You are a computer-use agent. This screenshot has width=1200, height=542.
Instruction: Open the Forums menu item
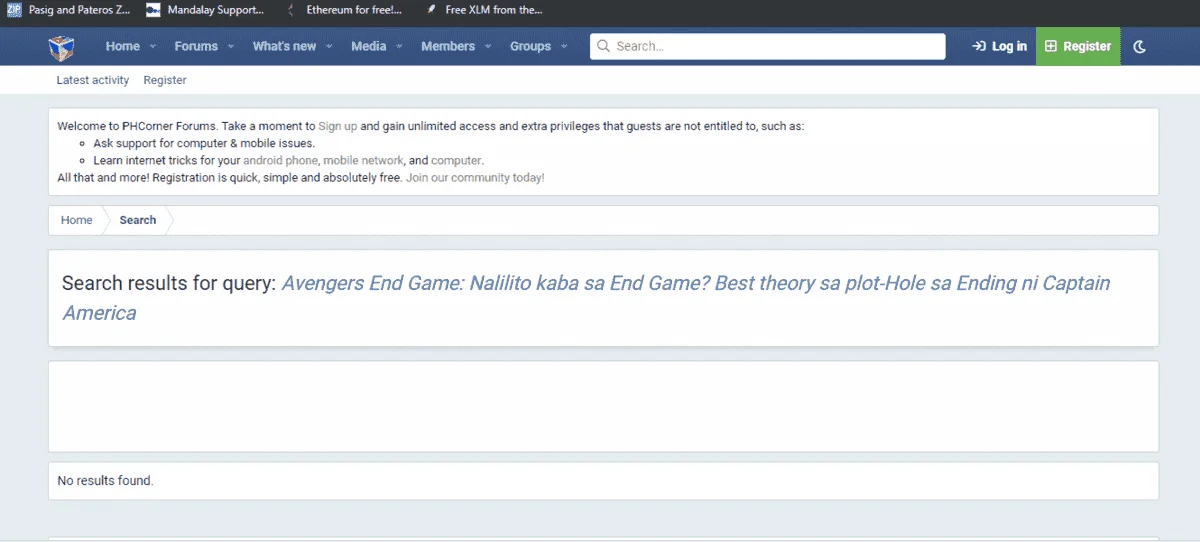(x=196, y=46)
